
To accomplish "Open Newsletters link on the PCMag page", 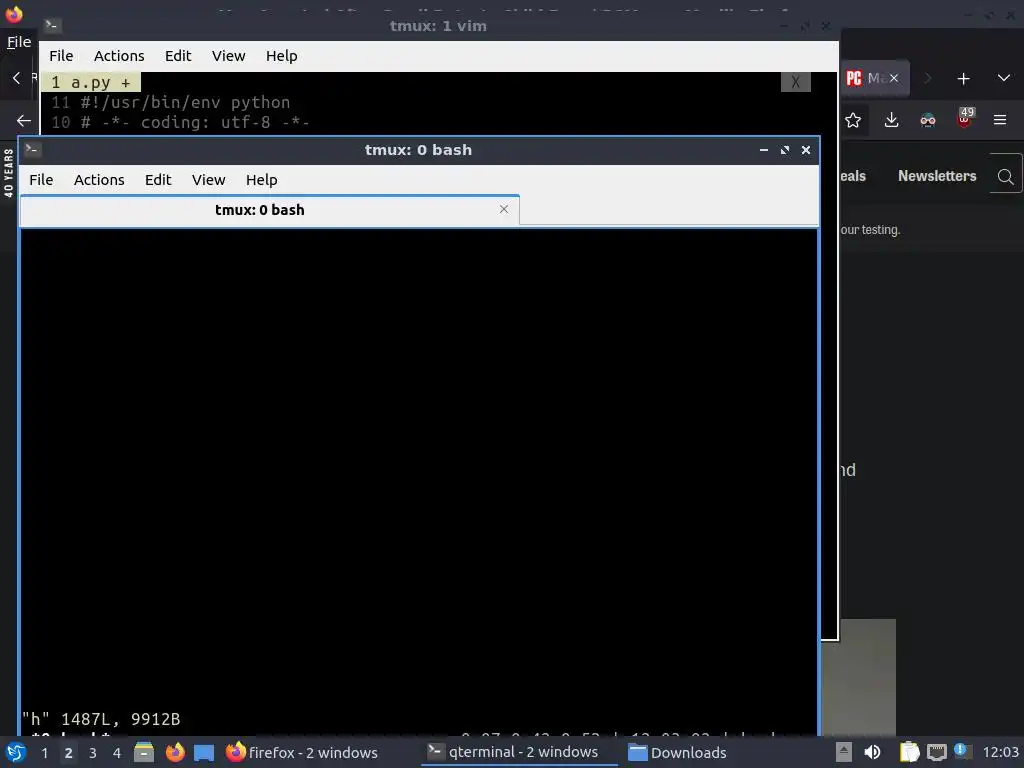I will [937, 176].
